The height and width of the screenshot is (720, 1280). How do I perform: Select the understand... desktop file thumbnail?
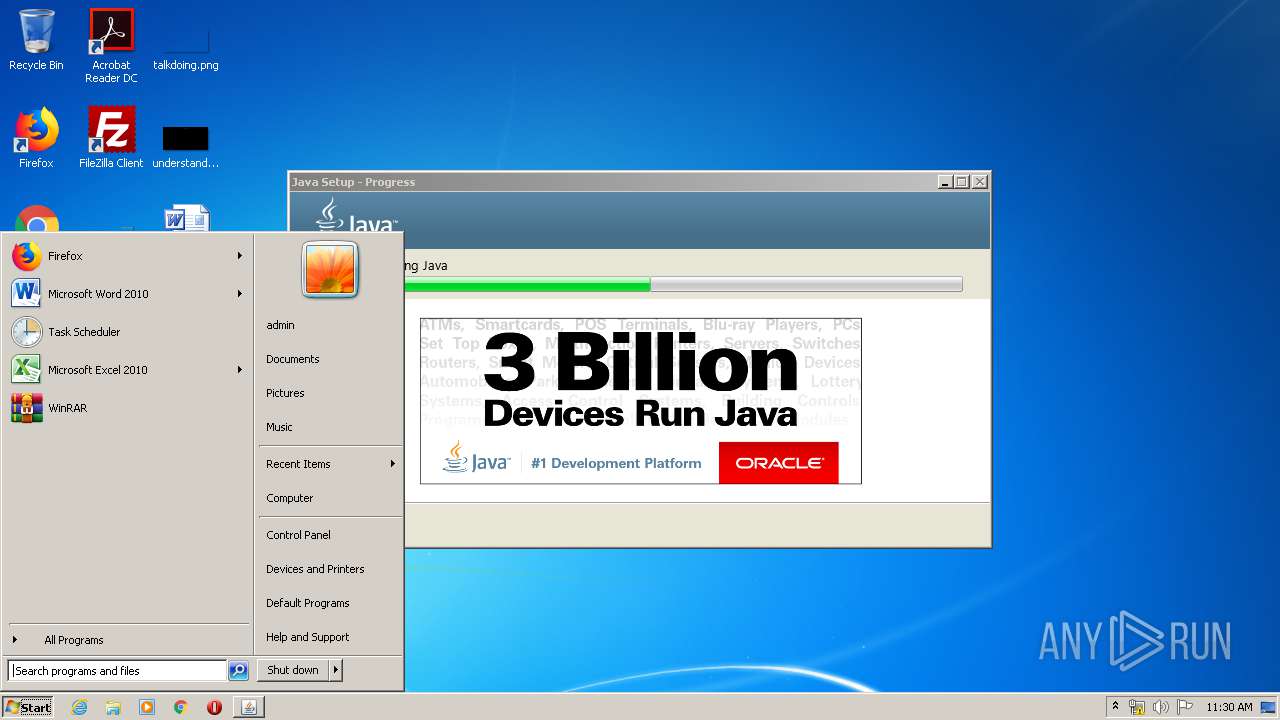click(186, 139)
